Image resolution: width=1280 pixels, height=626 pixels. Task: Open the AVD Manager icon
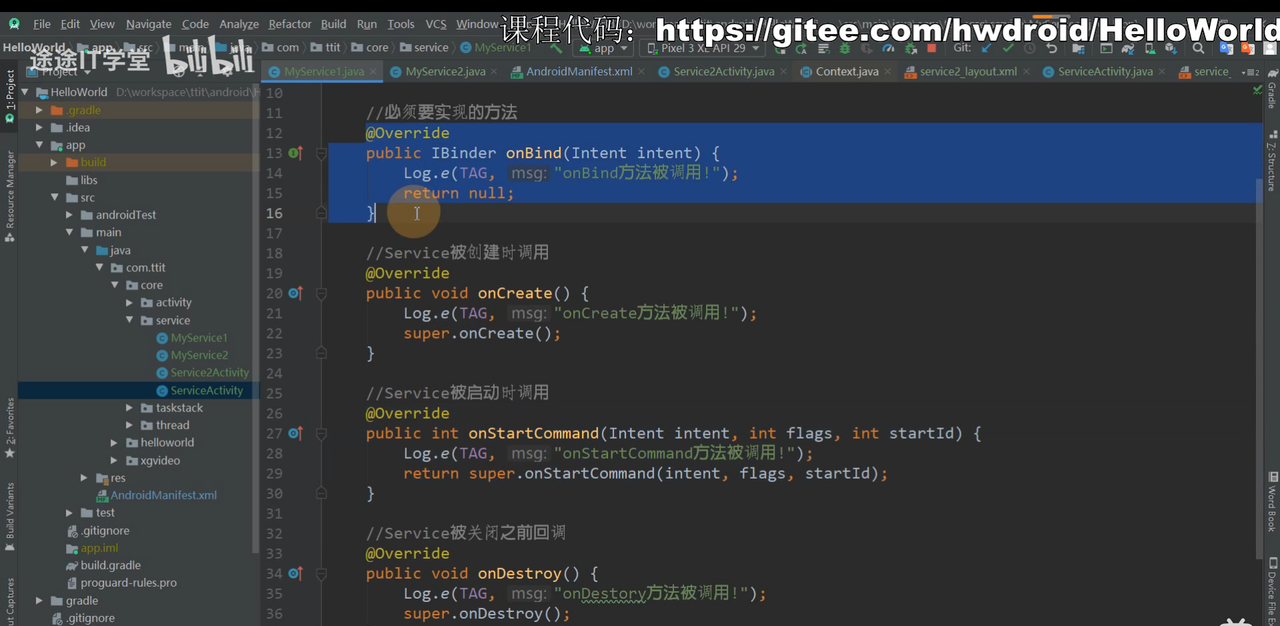[1149, 47]
